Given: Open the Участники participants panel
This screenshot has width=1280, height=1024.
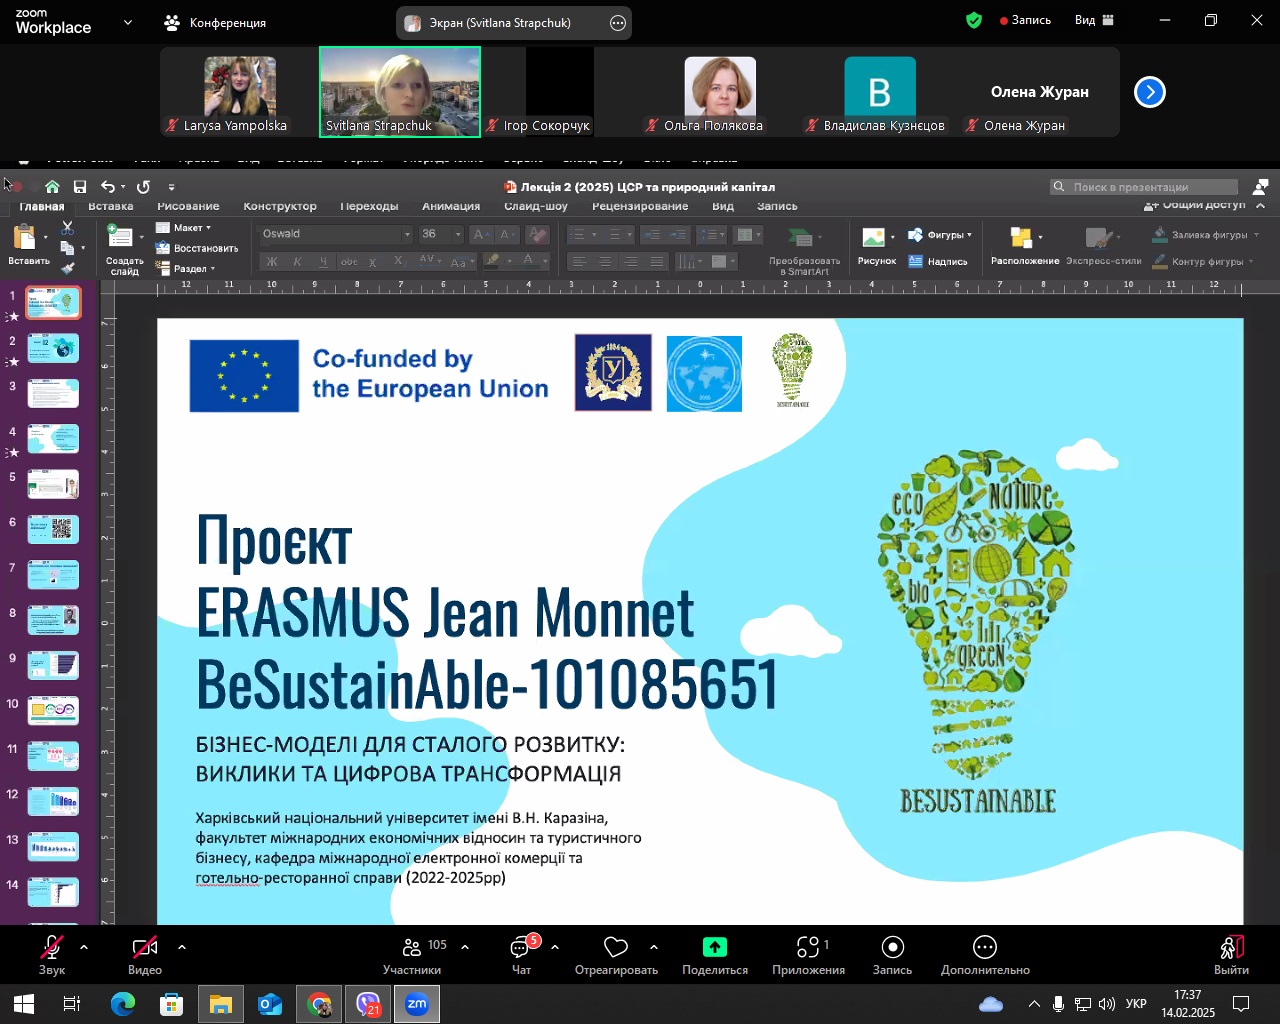Looking at the screenshot, I should click(412, 955).
